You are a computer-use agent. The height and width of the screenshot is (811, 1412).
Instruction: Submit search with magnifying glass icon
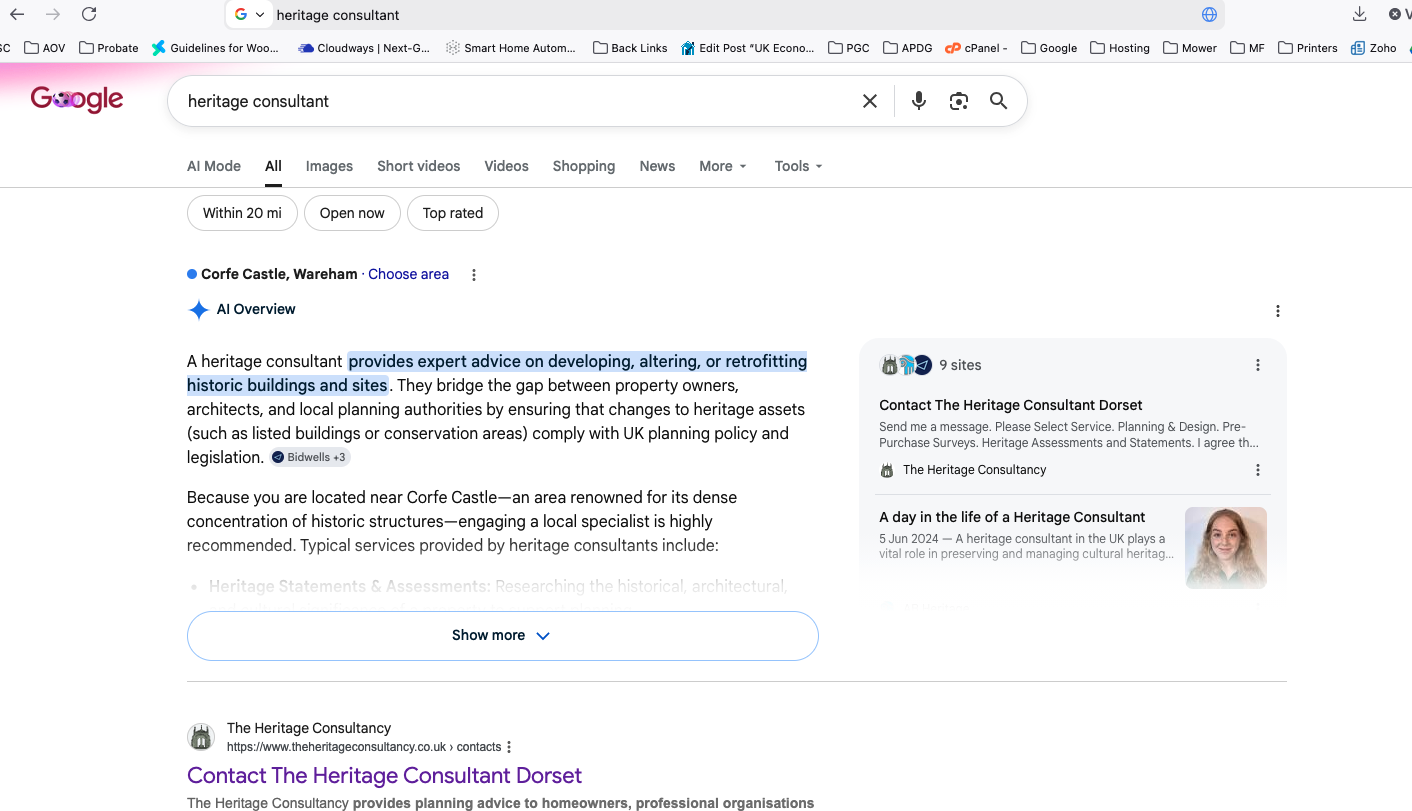pos(998,101)
